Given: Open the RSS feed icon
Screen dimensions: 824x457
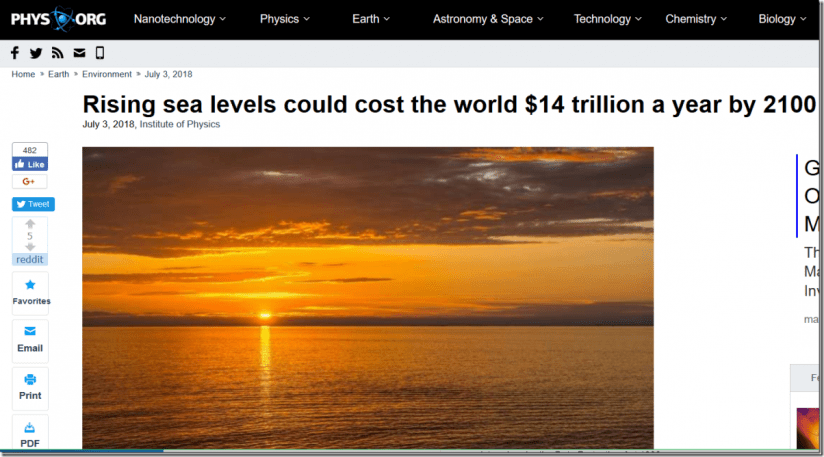Looking at the screenshot, I should pyautogui.click(x=58, y=53).
